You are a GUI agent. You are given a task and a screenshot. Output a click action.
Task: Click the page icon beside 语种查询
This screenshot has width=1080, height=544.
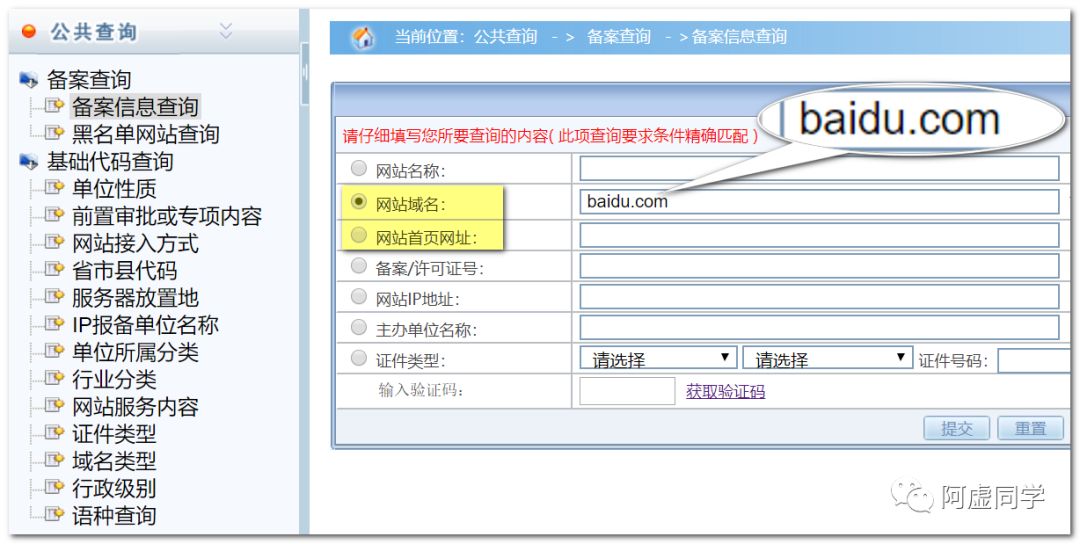click(x=55, y=514)
